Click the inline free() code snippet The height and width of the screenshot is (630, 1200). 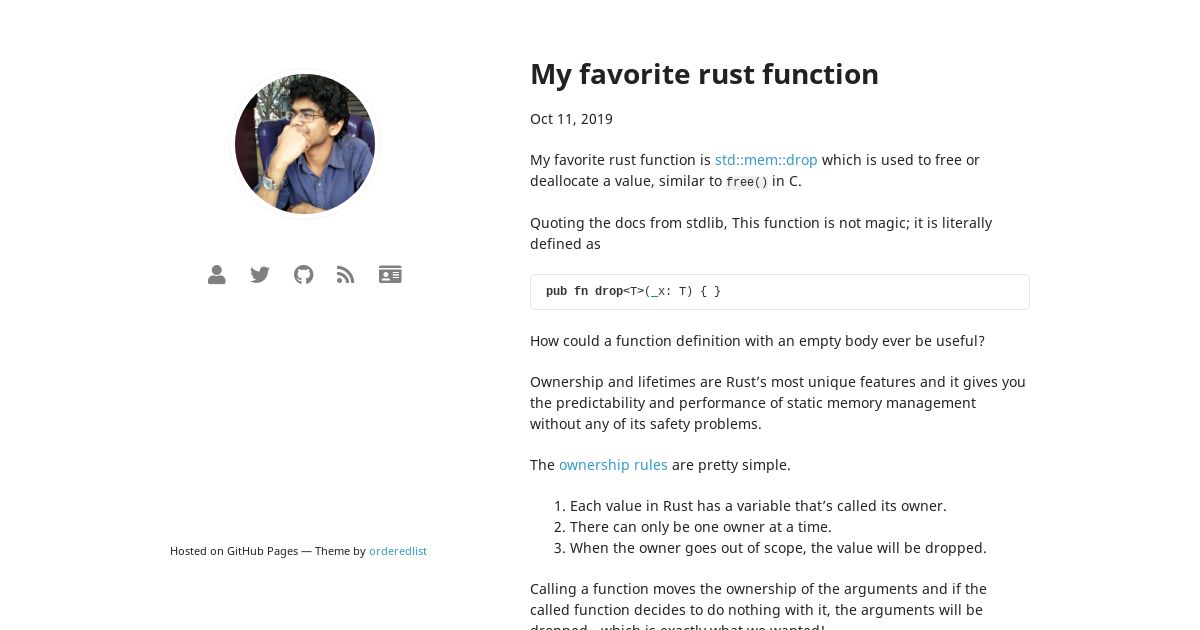[747, 182]
